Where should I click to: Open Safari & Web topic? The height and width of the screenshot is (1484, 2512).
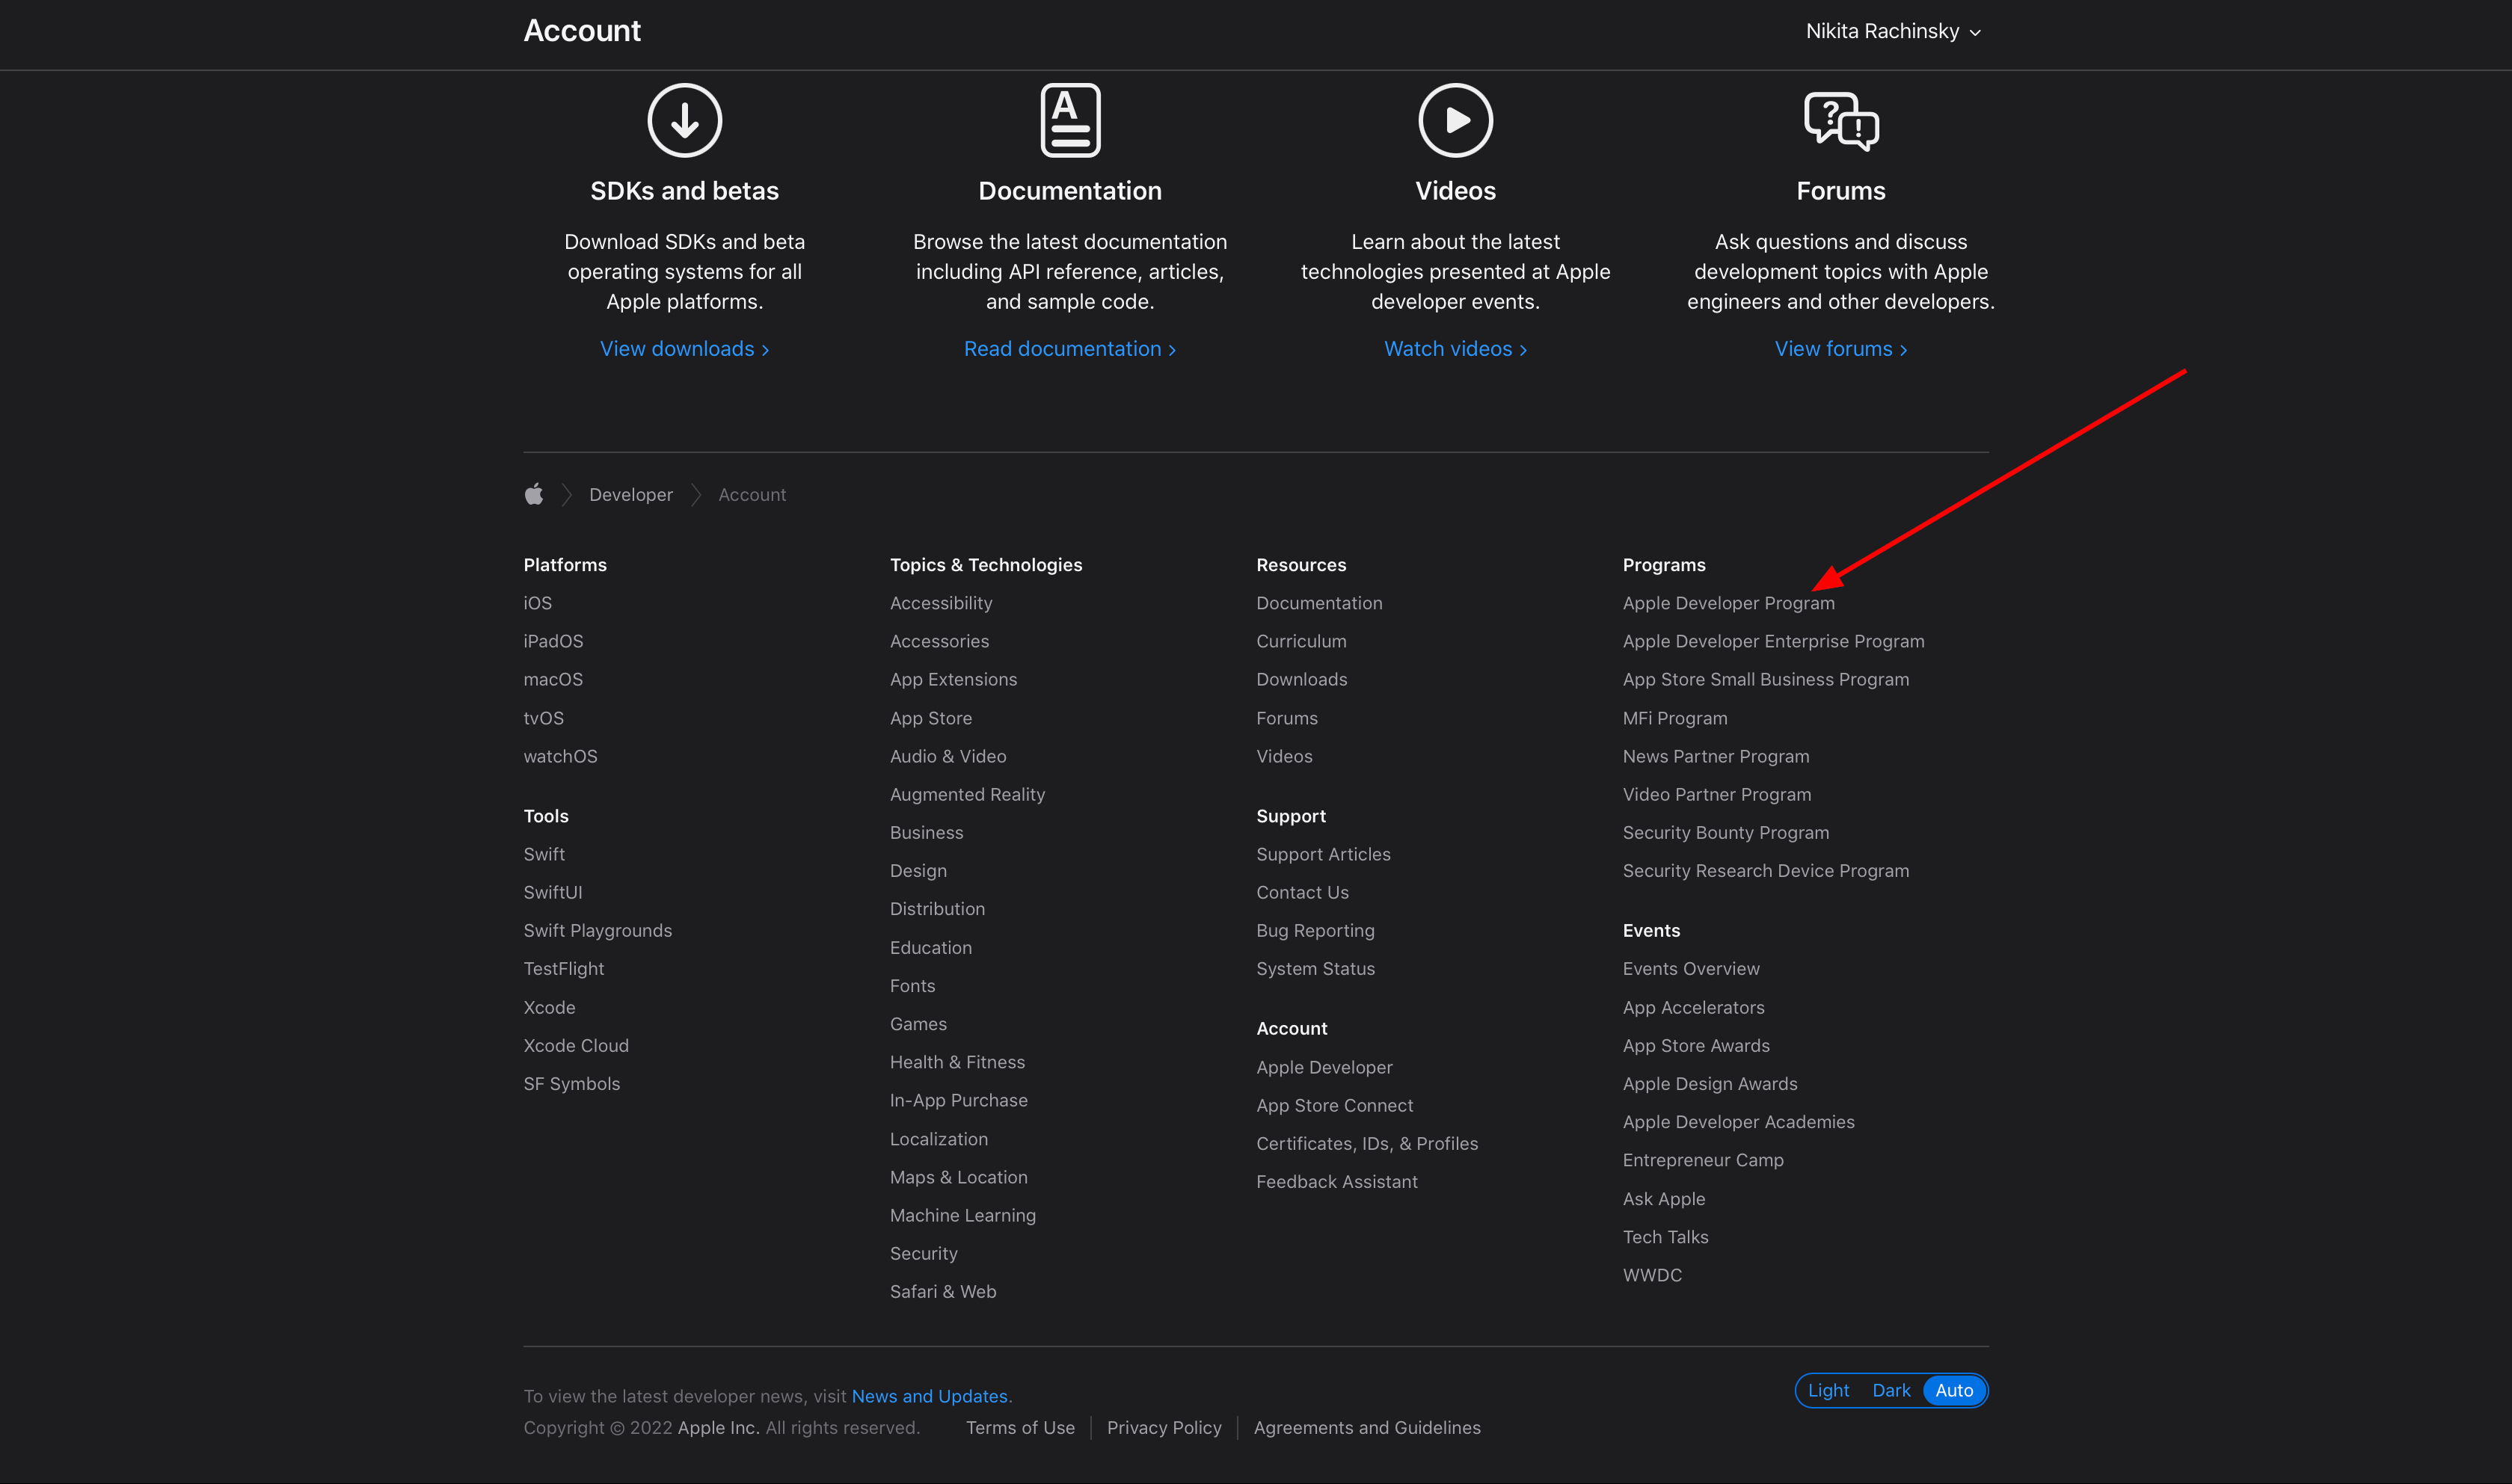coord(943,1291)
